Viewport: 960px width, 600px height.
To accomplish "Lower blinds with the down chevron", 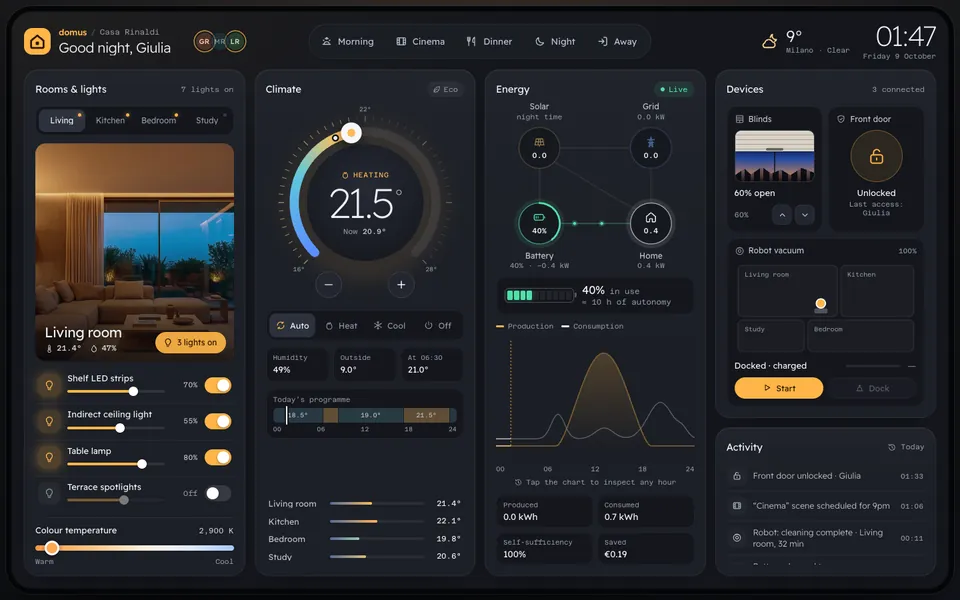I will tap(804, 215).
